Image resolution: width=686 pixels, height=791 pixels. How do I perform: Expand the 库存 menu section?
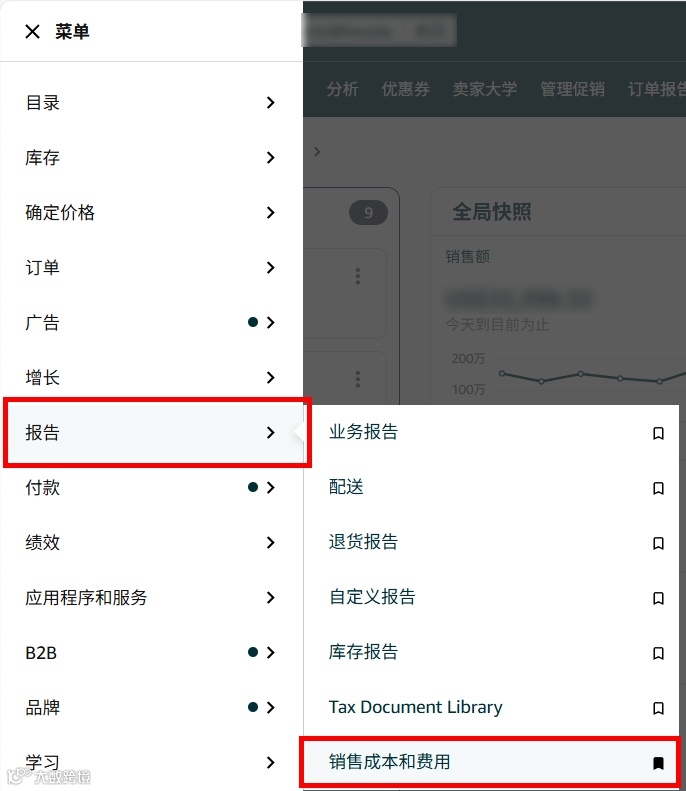coord(151,158)
